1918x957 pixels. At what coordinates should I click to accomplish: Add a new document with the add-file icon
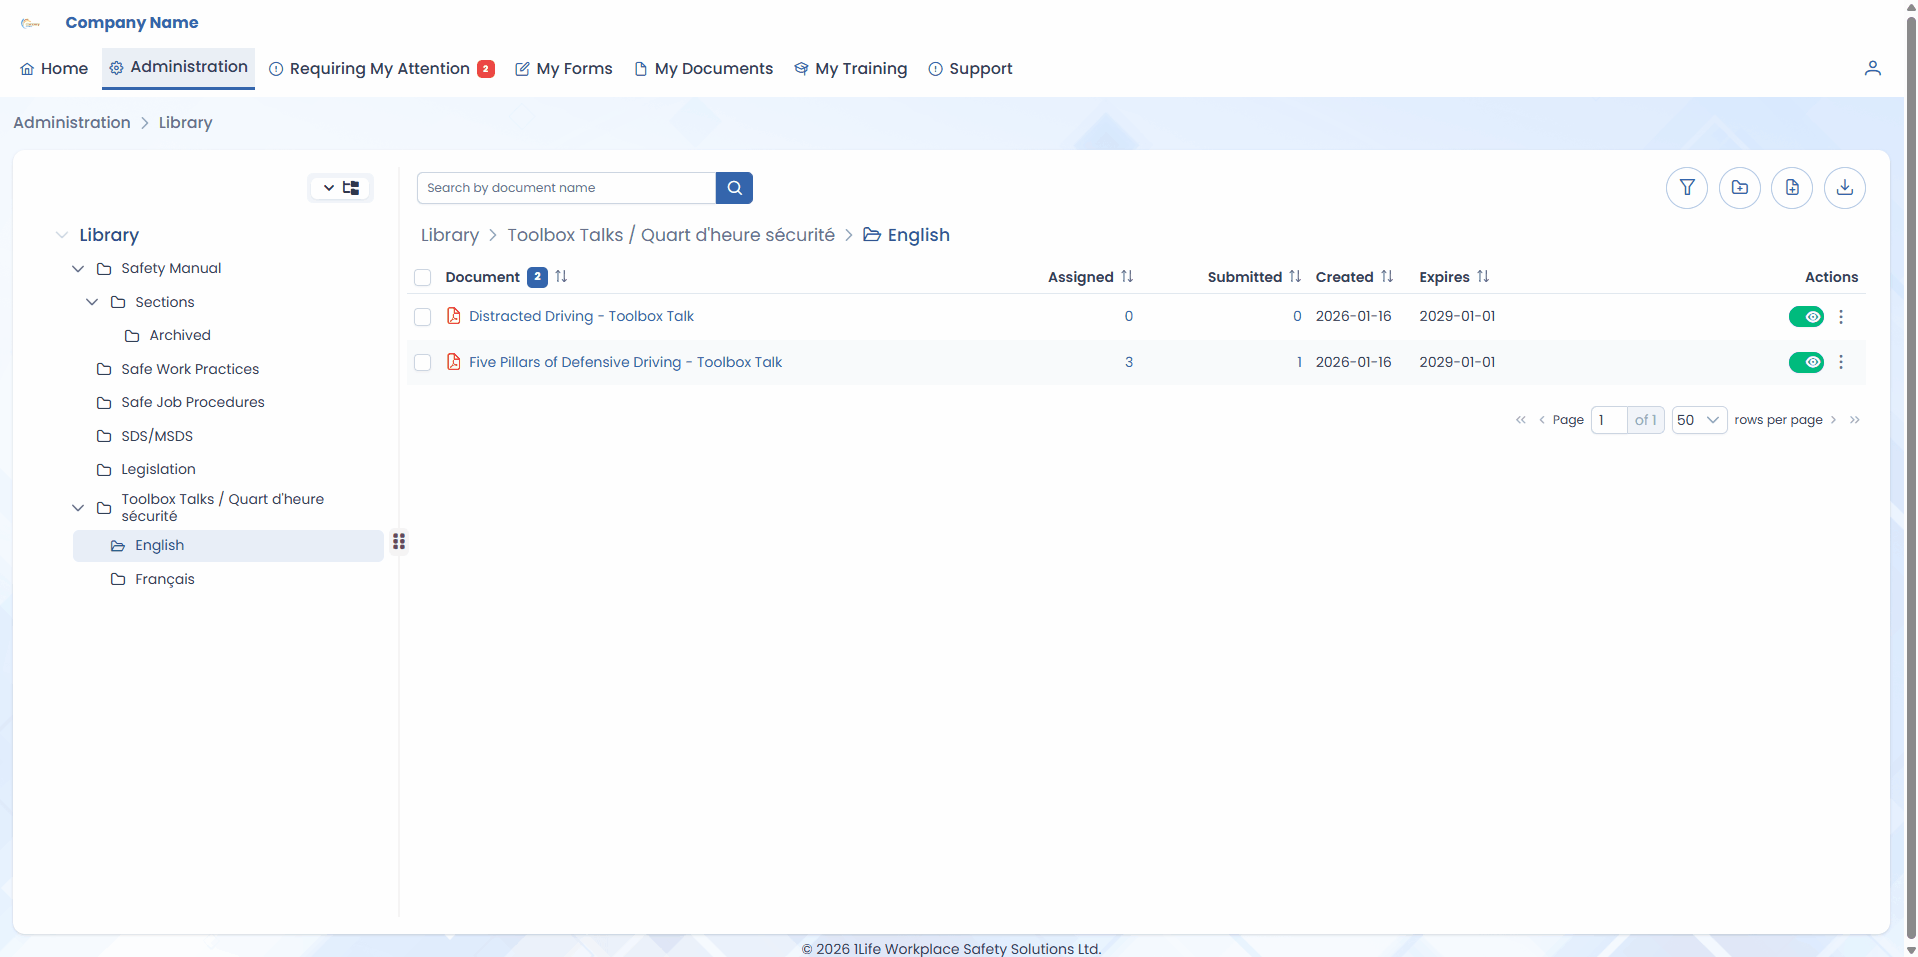pyautogui.click(x=1791, y=188)
